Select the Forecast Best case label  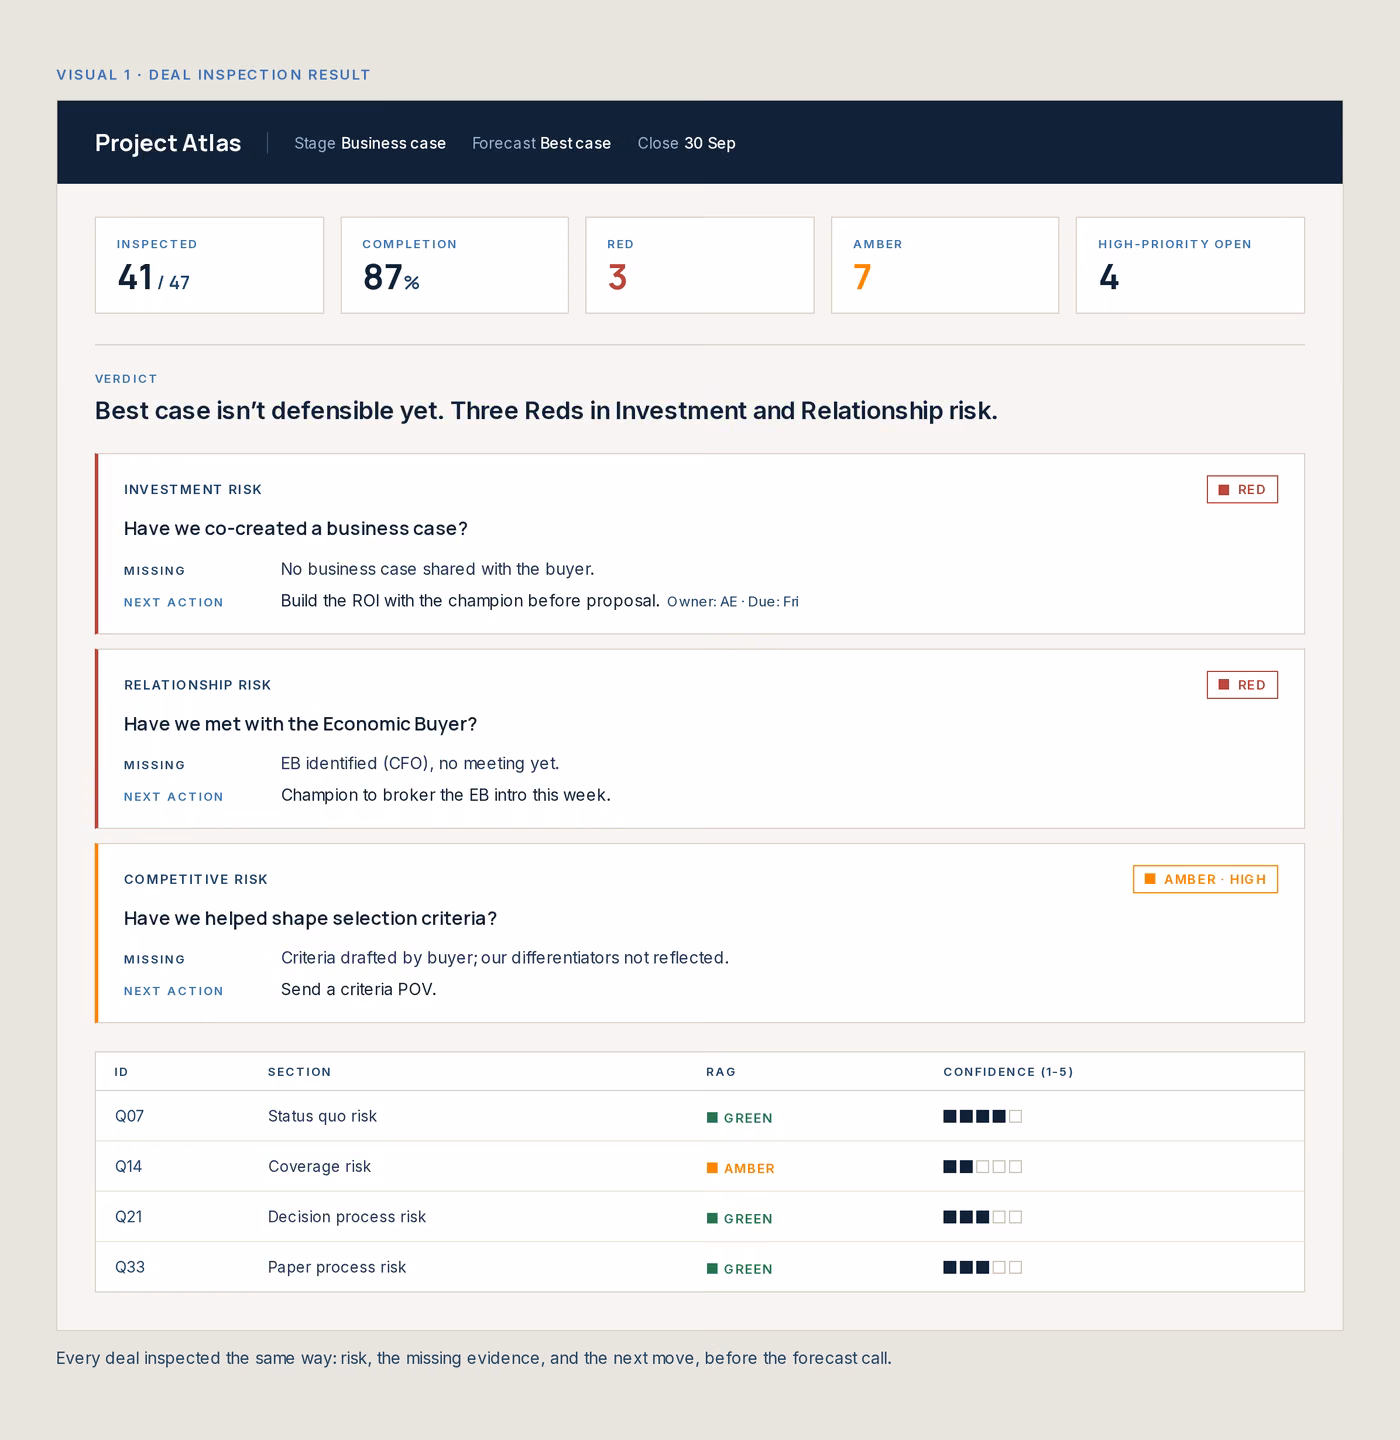click(x=541, y=143)
